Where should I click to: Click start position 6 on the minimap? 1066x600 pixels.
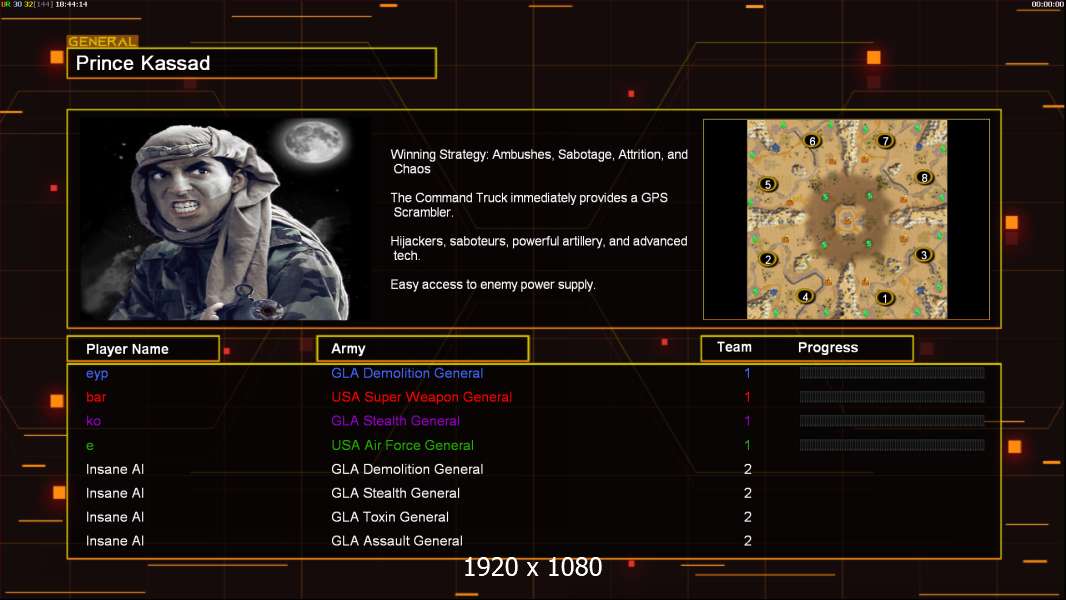[x=812, y=141]
